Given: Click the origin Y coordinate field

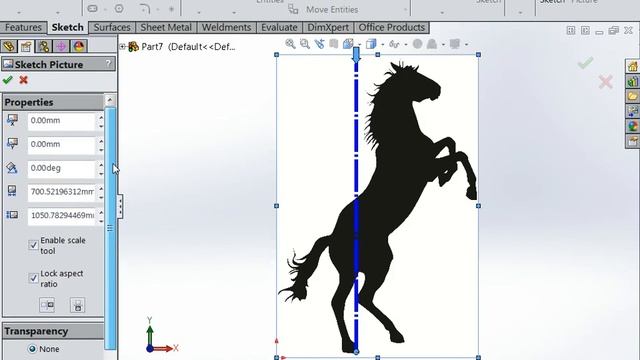Looking at the screenshot, I should (61, 144).
